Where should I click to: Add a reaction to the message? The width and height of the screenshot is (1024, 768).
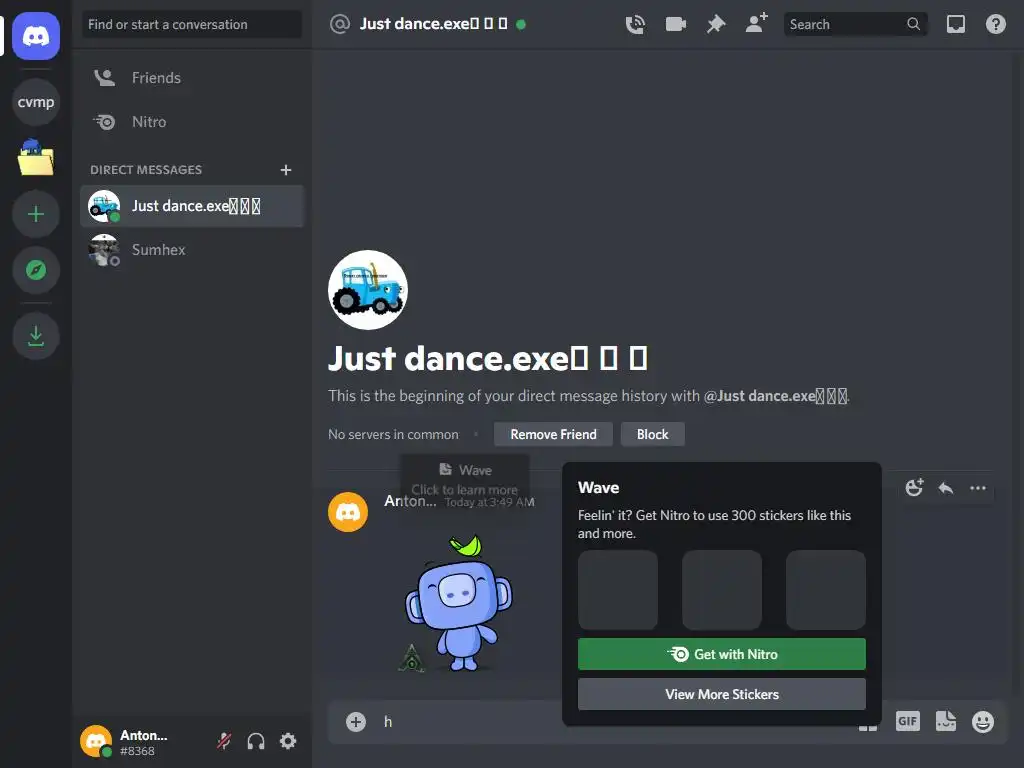(914, 488)
